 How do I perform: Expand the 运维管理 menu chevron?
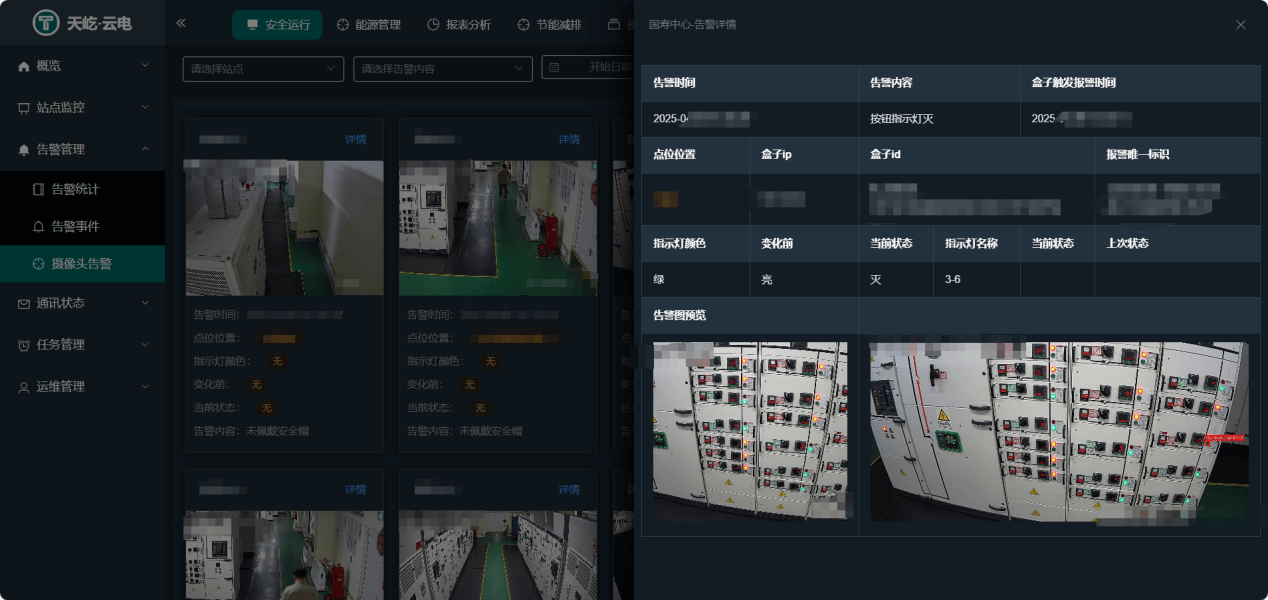point(145,386)
